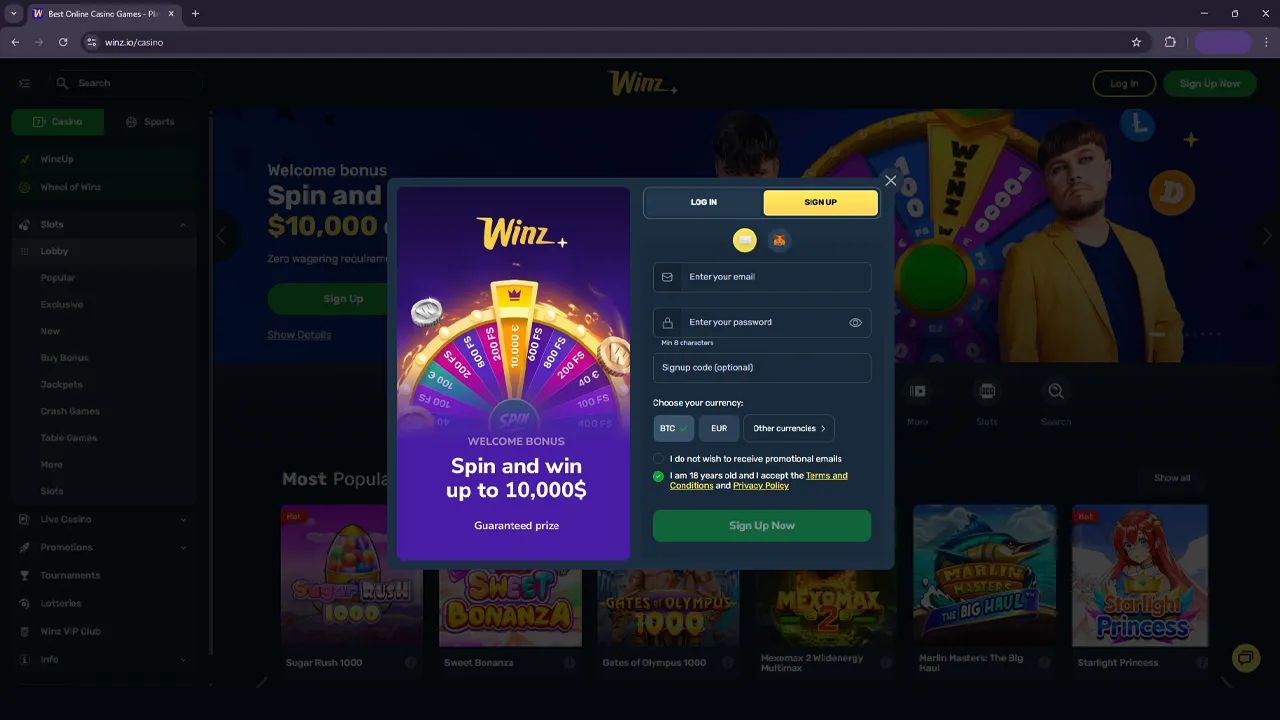This screenshot has width=1280, height=720.
Task: Open the live chat support bubble icon
Action: tap(1246, 657)
